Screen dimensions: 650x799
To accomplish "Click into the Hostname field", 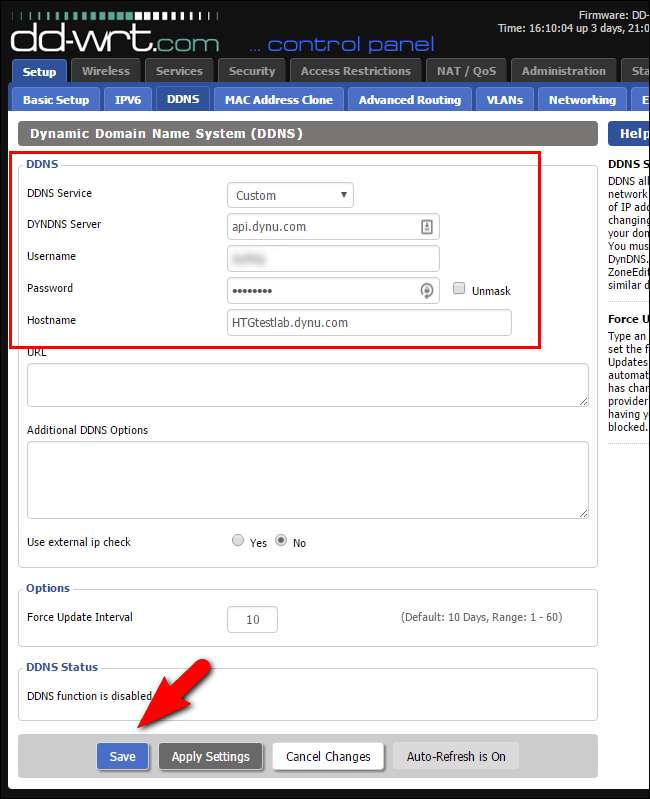I will pyautogui.click(x=369, y=323).
